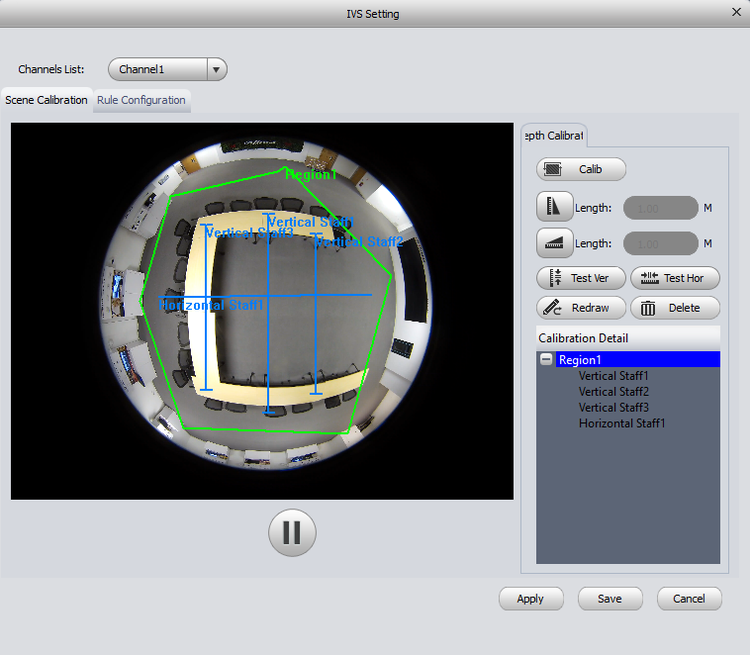Select Horizontal Staff1 in the tree
Viewport: 750px width, 655px height.
(621, 423)
